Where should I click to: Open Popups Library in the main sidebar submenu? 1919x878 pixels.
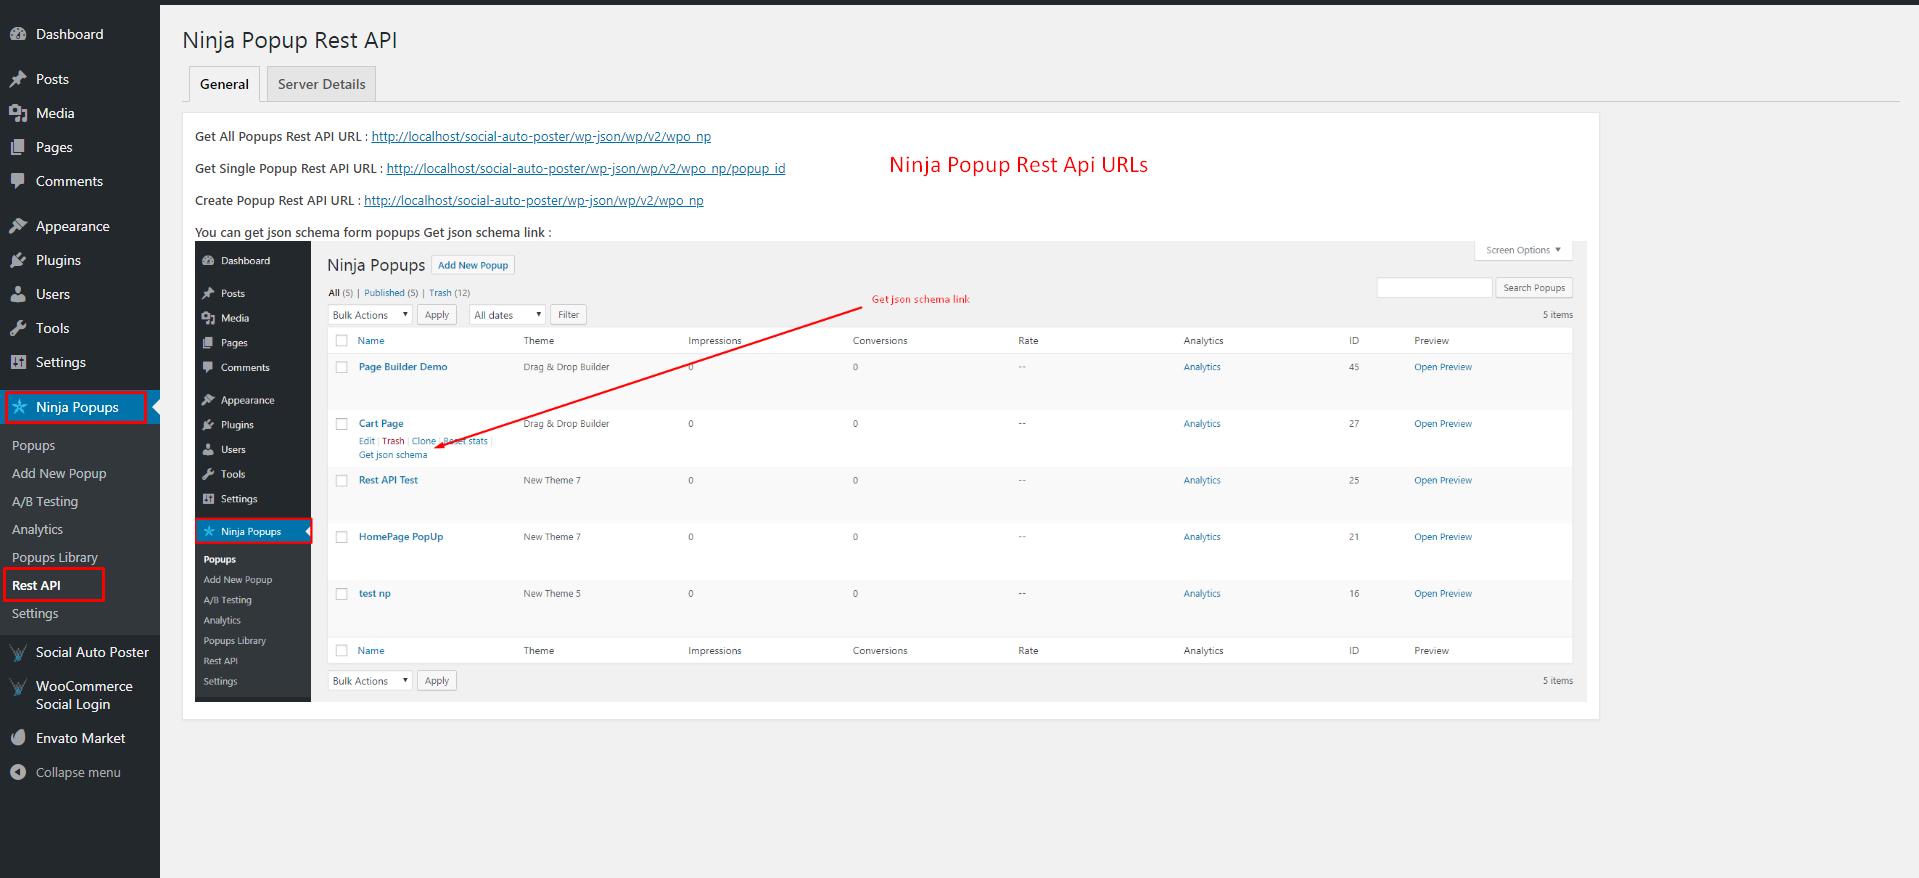[x=55, y=558]
